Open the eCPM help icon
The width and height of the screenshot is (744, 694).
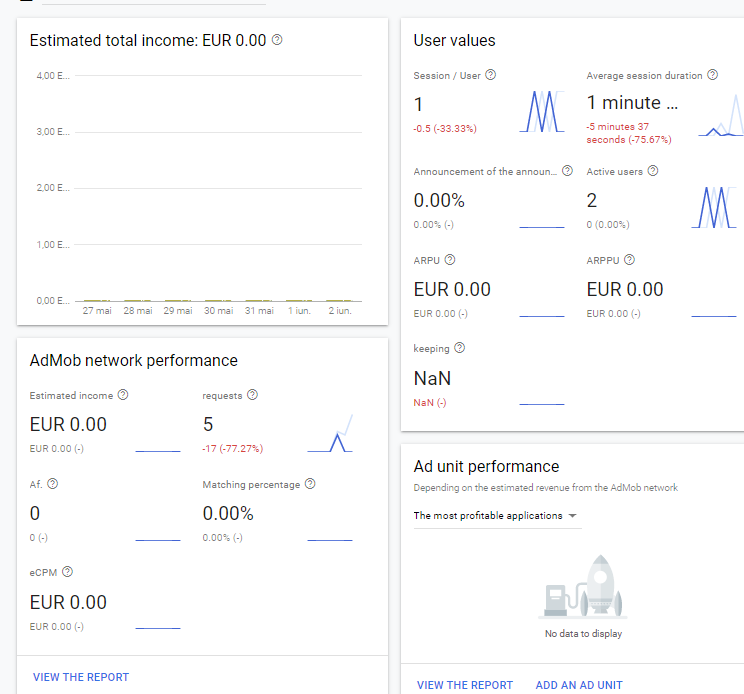click(x=67, y=572)
